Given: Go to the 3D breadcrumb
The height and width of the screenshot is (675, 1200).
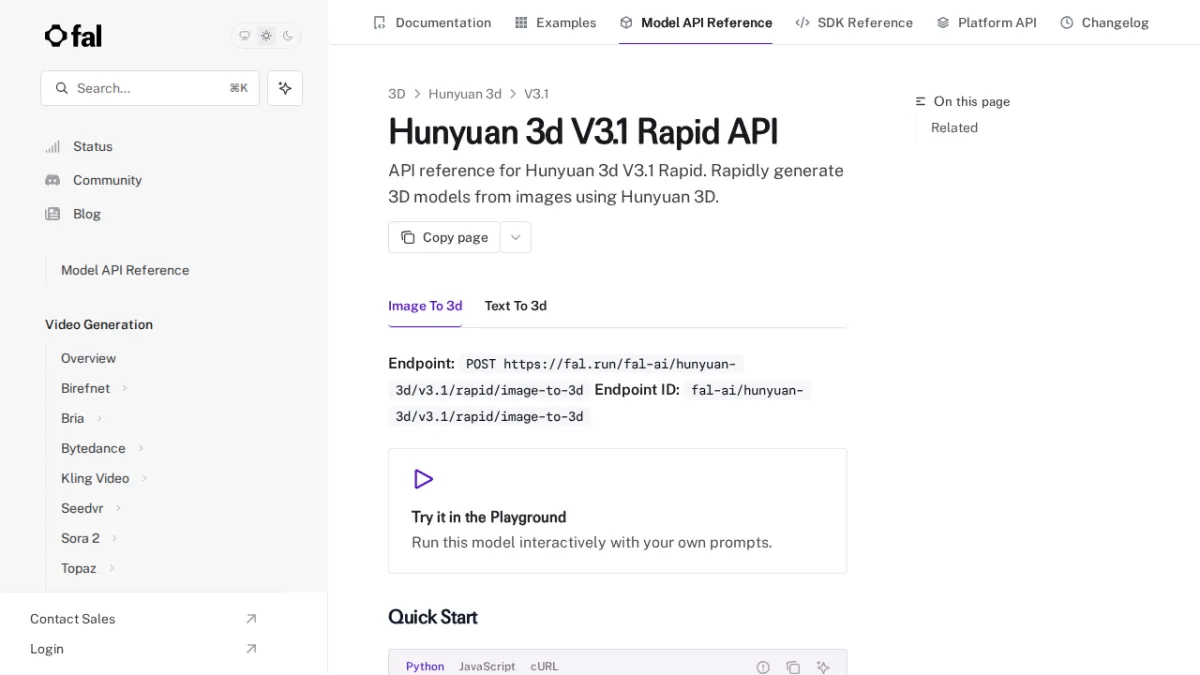Looking at the screenshot, I should click(397, 94).
